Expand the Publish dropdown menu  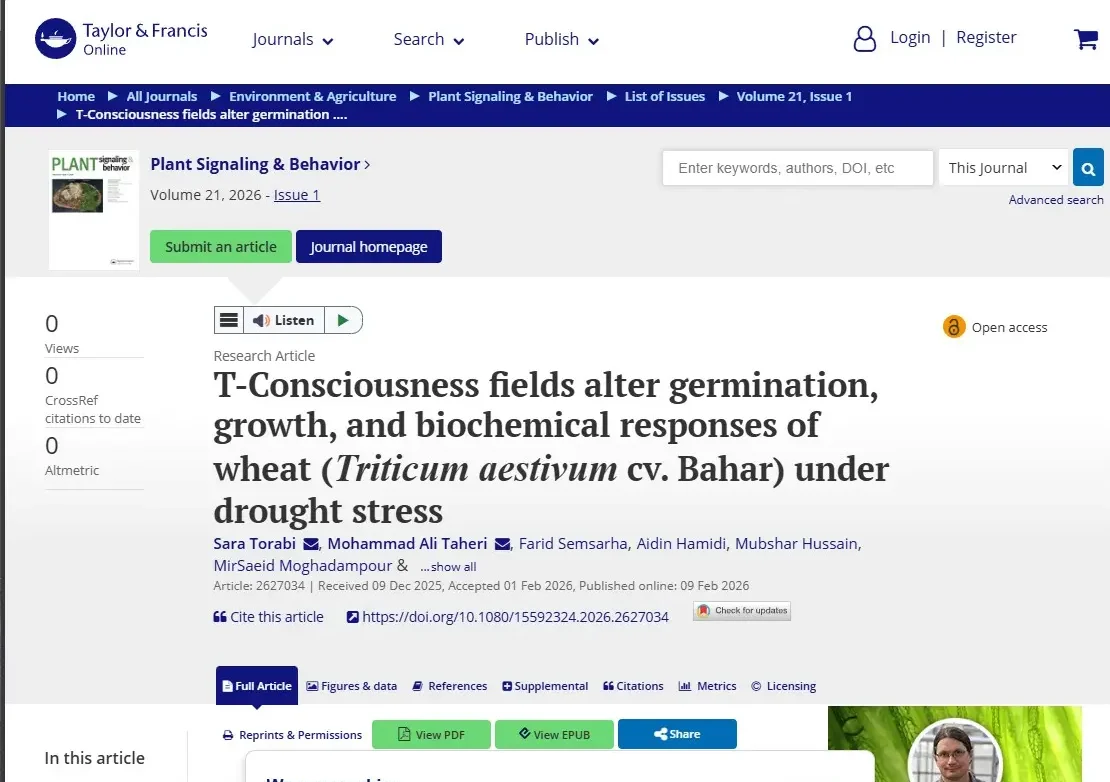[x=561, y=40]
